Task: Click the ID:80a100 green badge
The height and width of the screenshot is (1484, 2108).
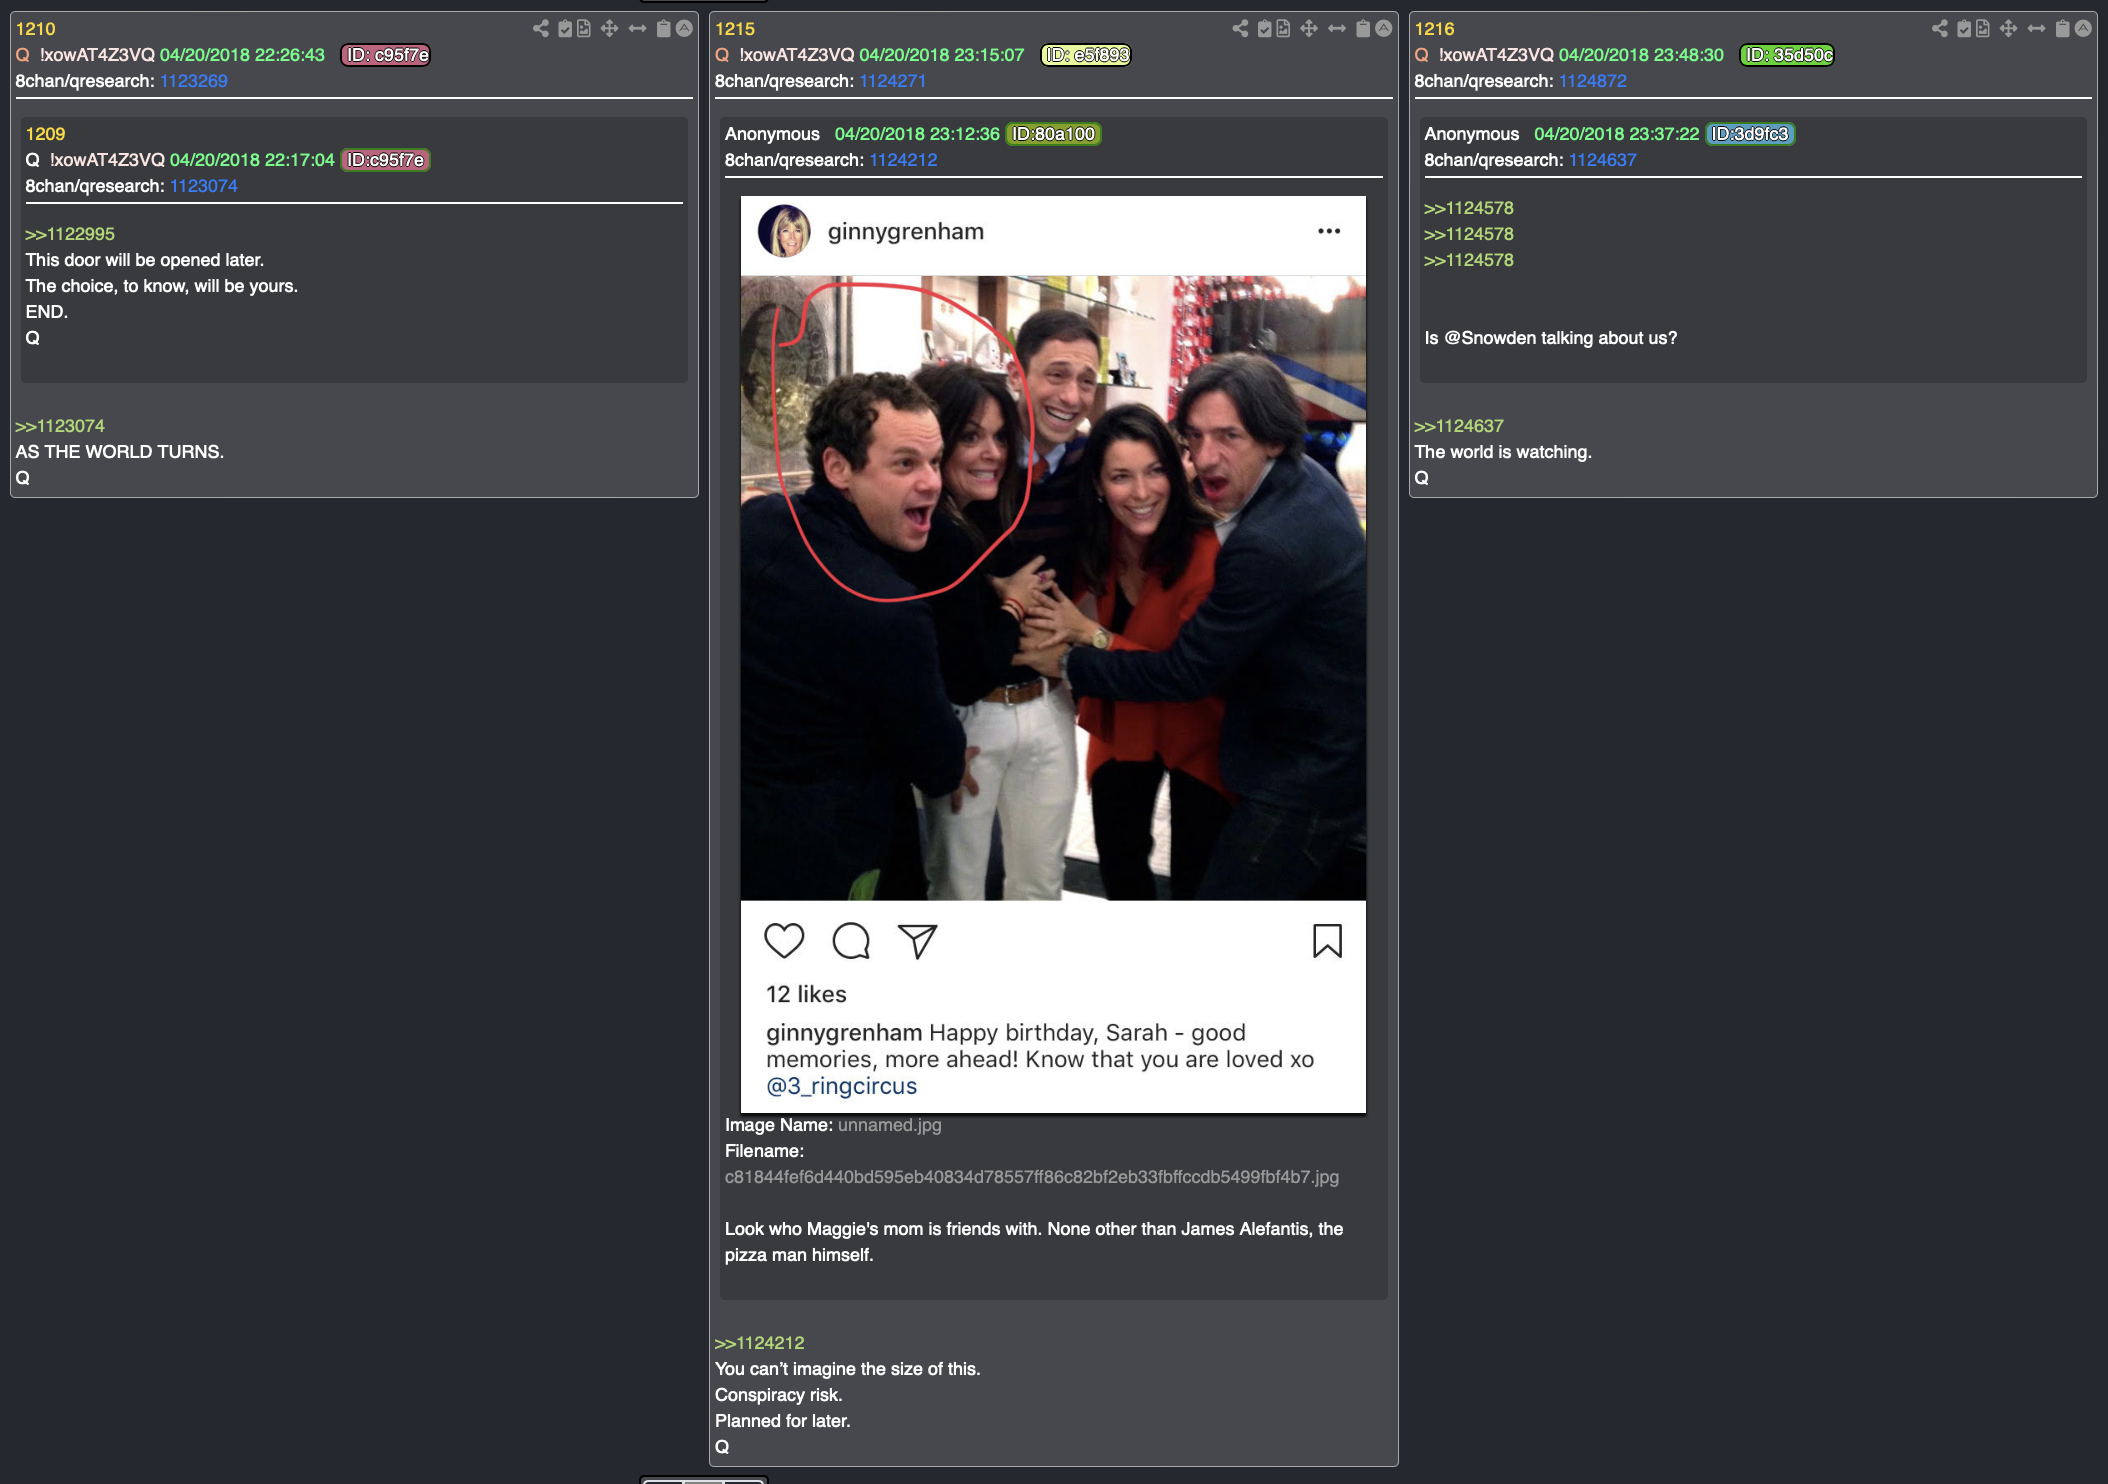Action: (x=1053, y=134)
